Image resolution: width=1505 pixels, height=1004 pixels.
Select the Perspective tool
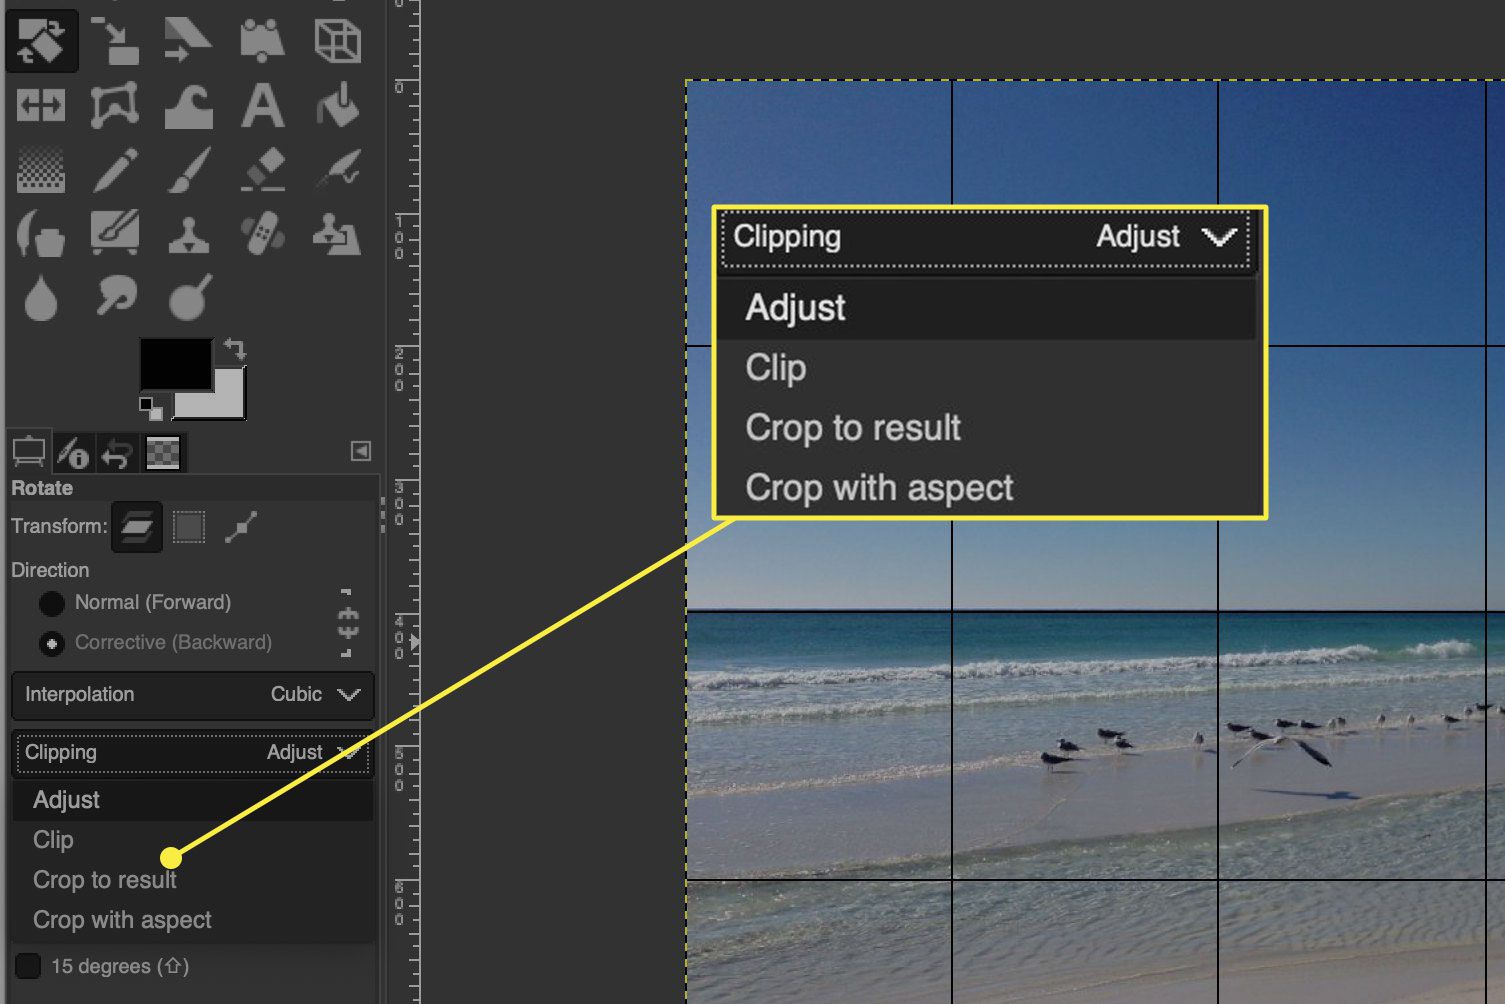[x=262, y=40]
